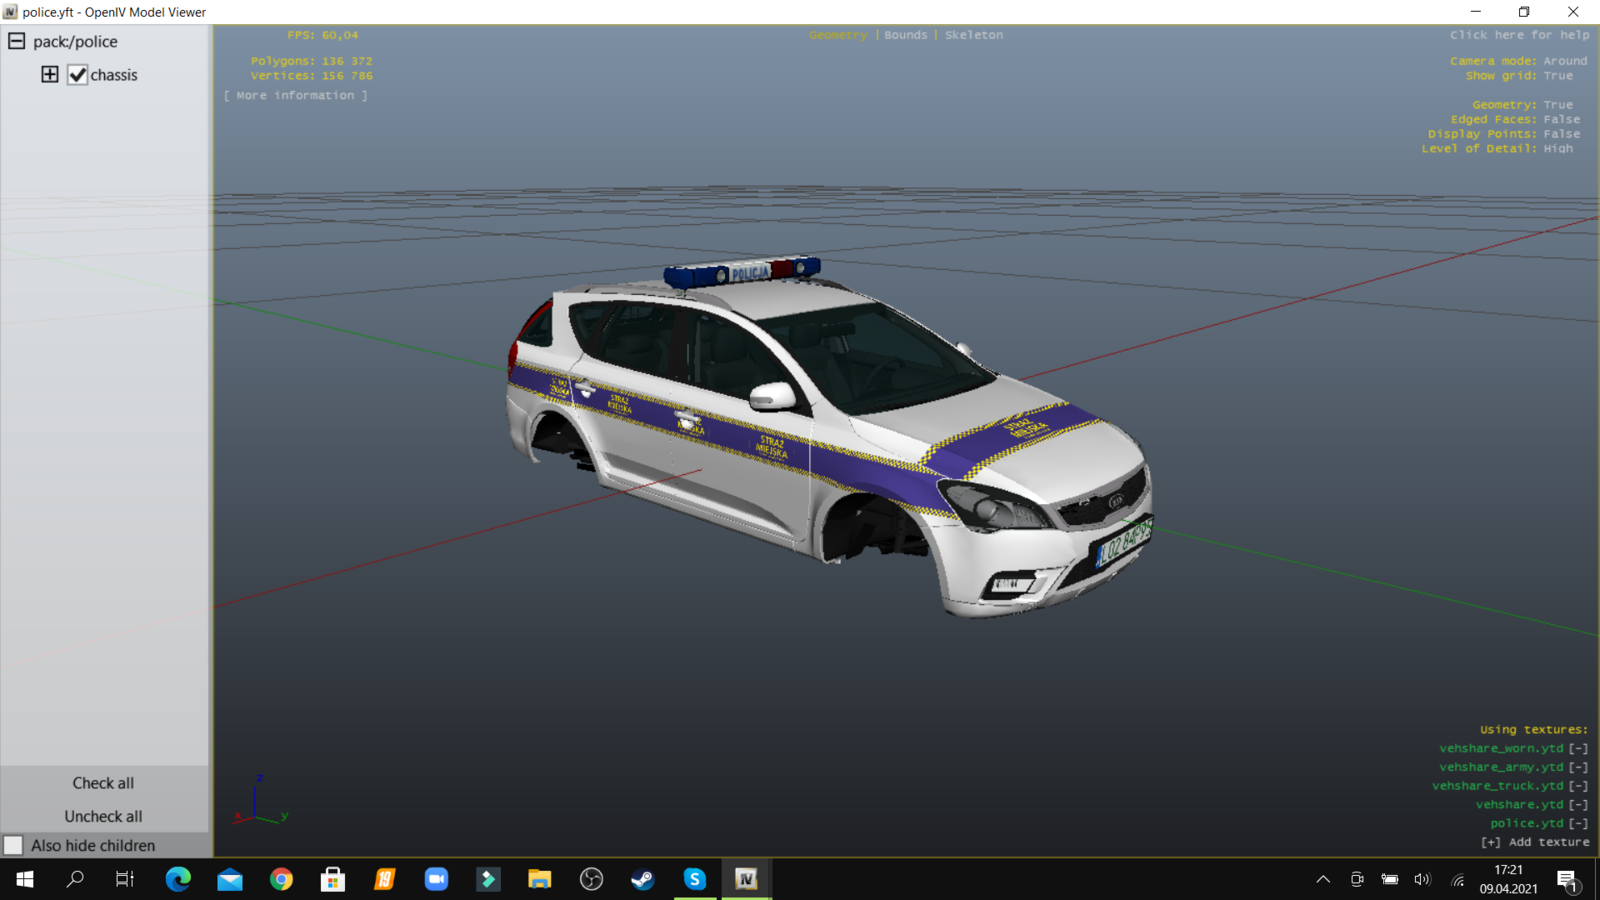Screen dimensions: 1600x900
Task: Click the Check all button
Action: 103,783
